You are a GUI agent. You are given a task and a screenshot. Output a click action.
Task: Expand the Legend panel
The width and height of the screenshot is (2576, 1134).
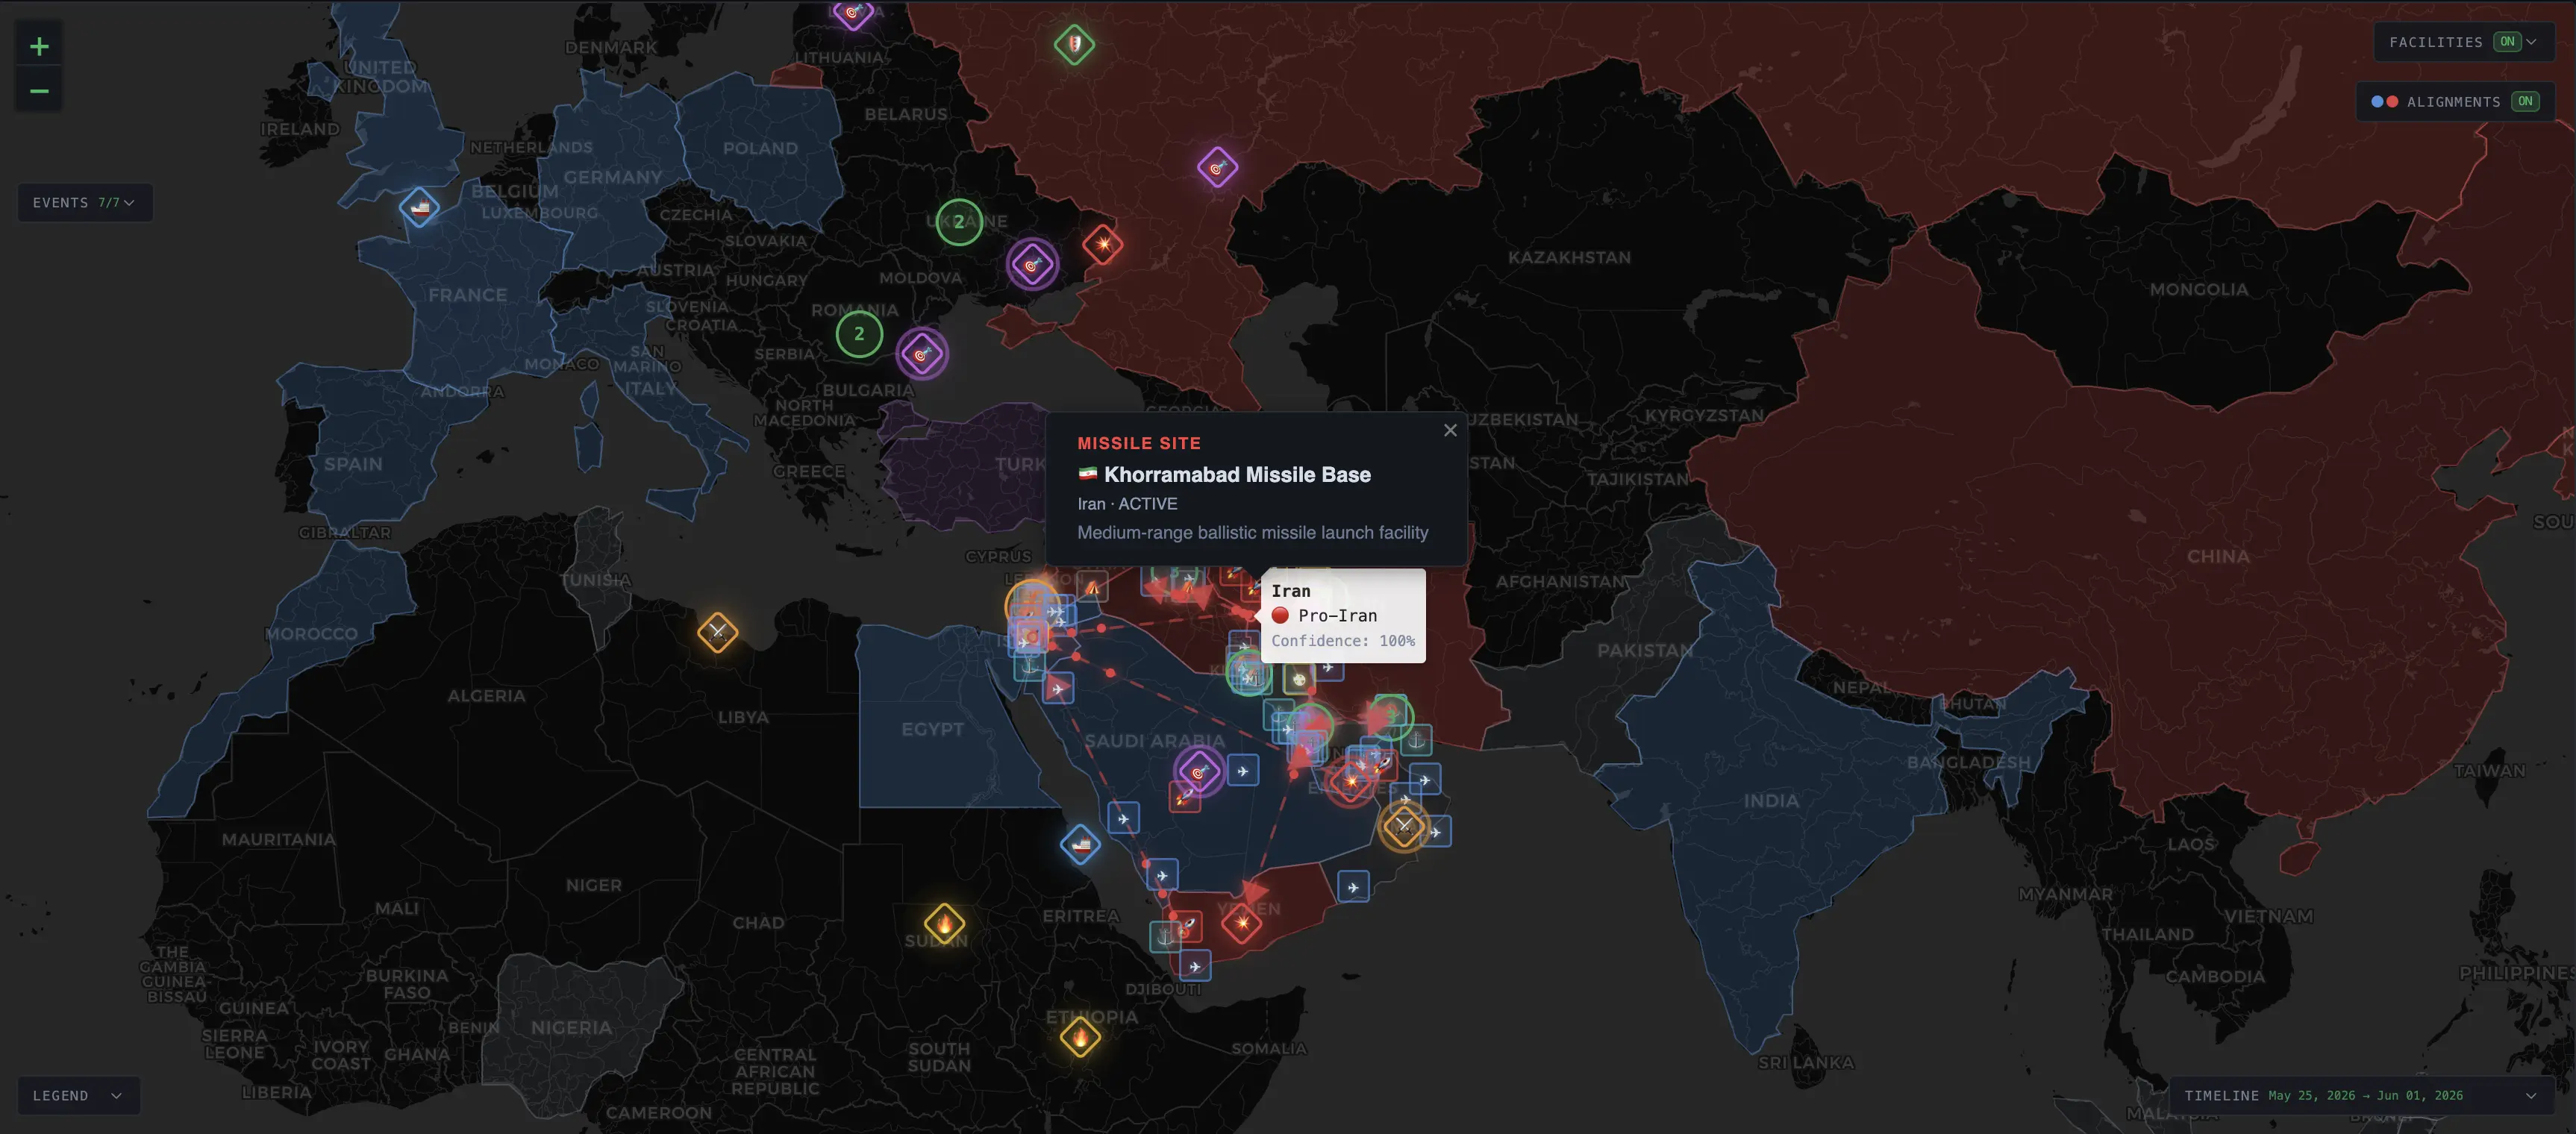click(78, 1096)
